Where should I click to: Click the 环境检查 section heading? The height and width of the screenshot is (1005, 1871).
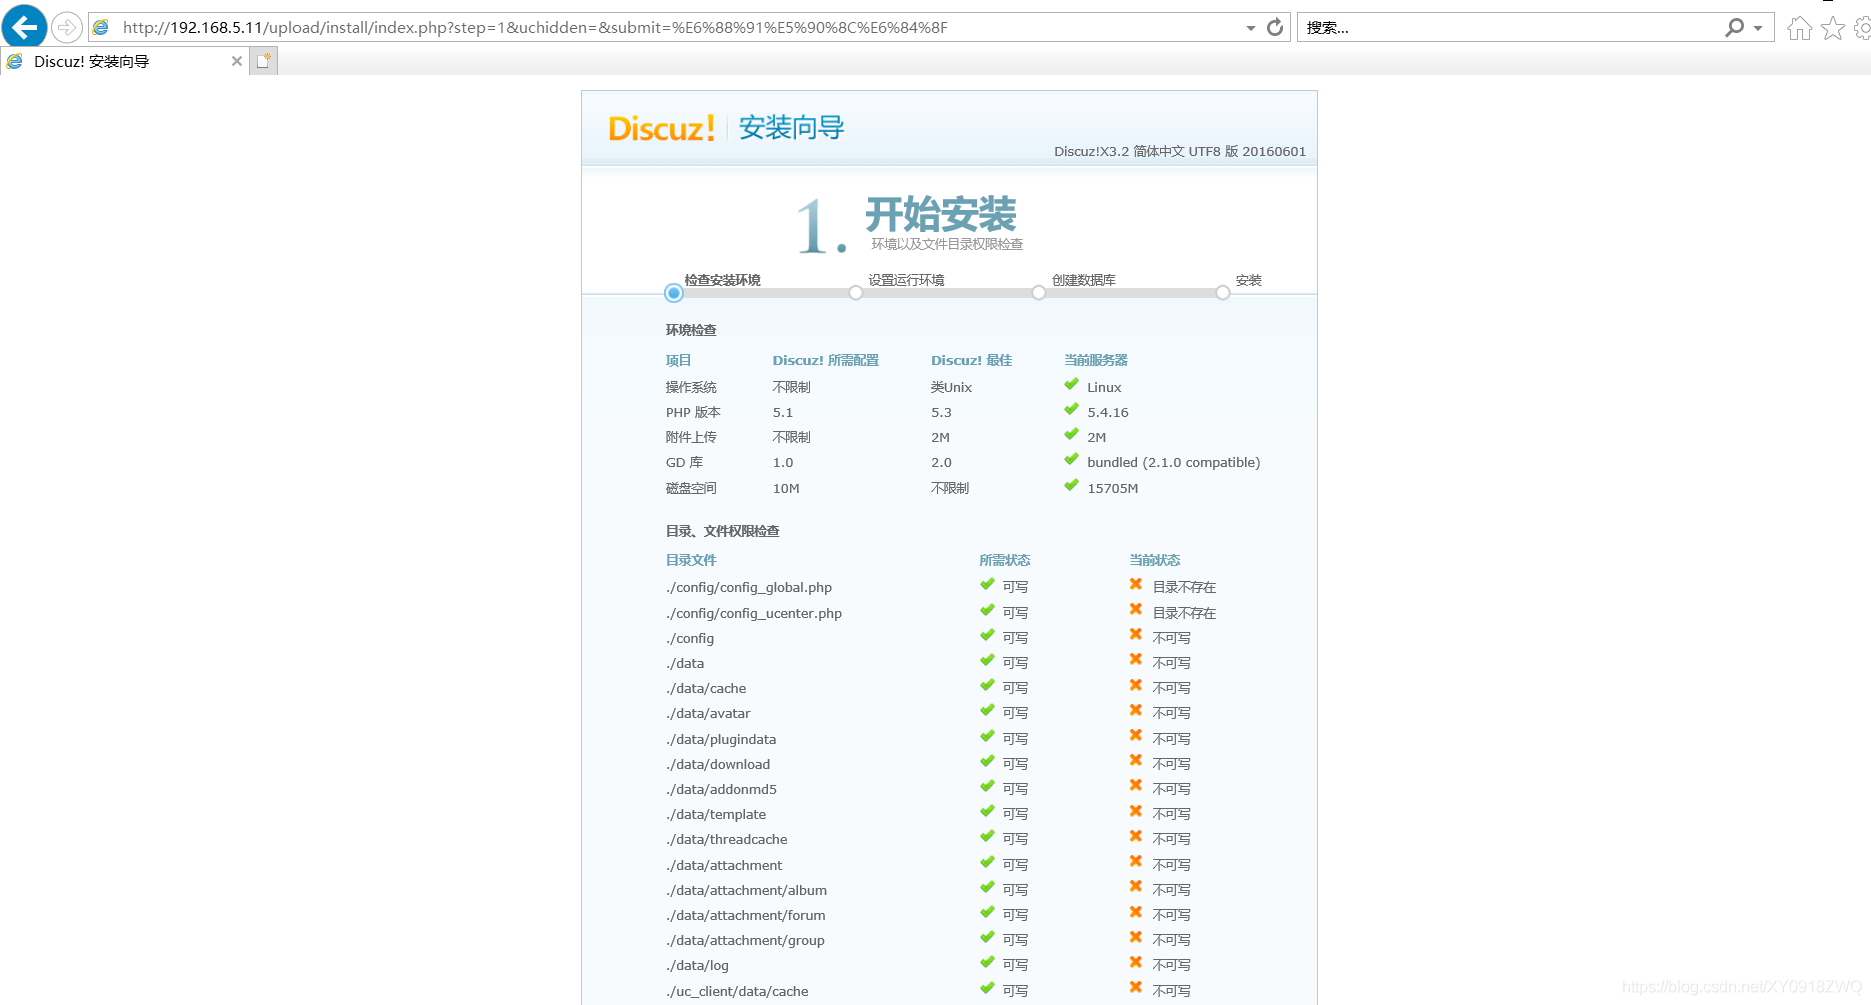(691, 330)
